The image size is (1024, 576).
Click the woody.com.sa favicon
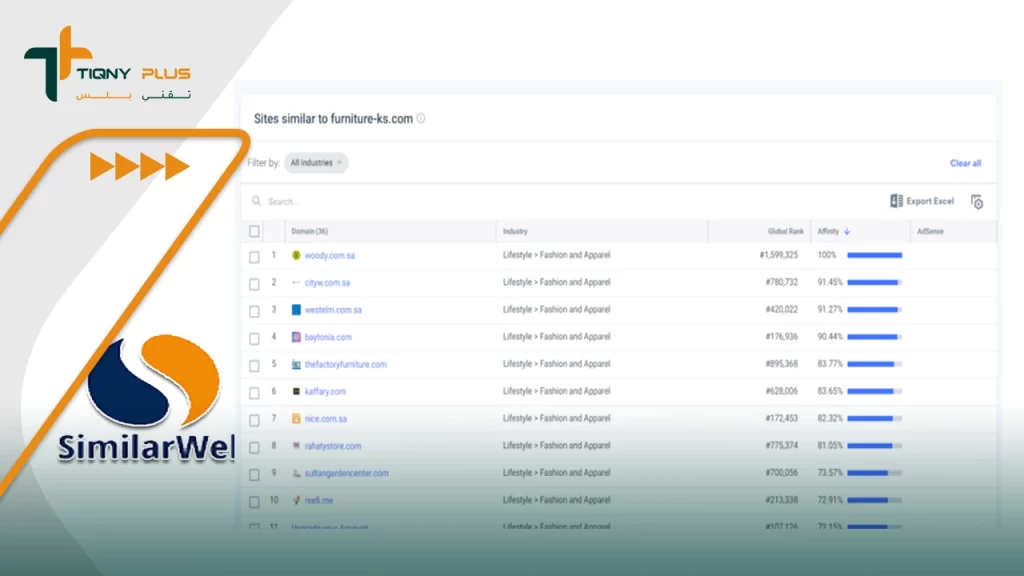(x=296, y=255)
